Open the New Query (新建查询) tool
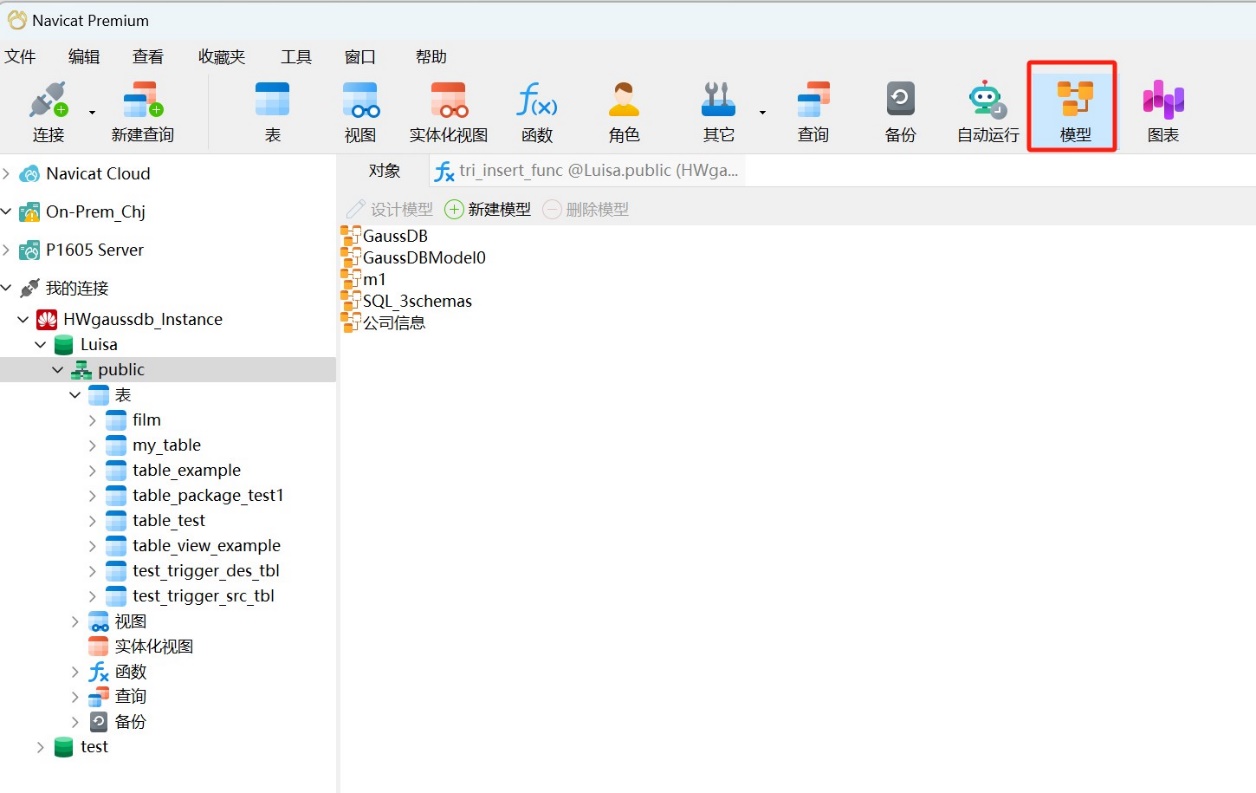Screen dimensions: 1256x793 click(x=142, y=111)
